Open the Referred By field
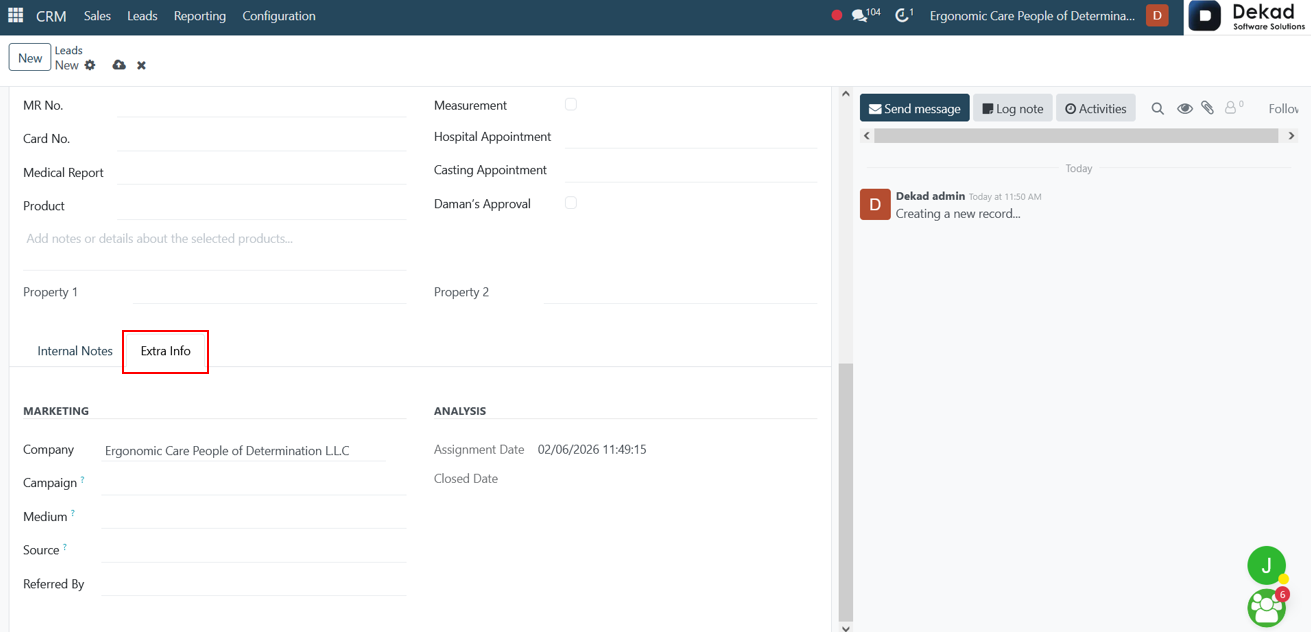The width and height of the screenshot is (1311, 638). 254,584
